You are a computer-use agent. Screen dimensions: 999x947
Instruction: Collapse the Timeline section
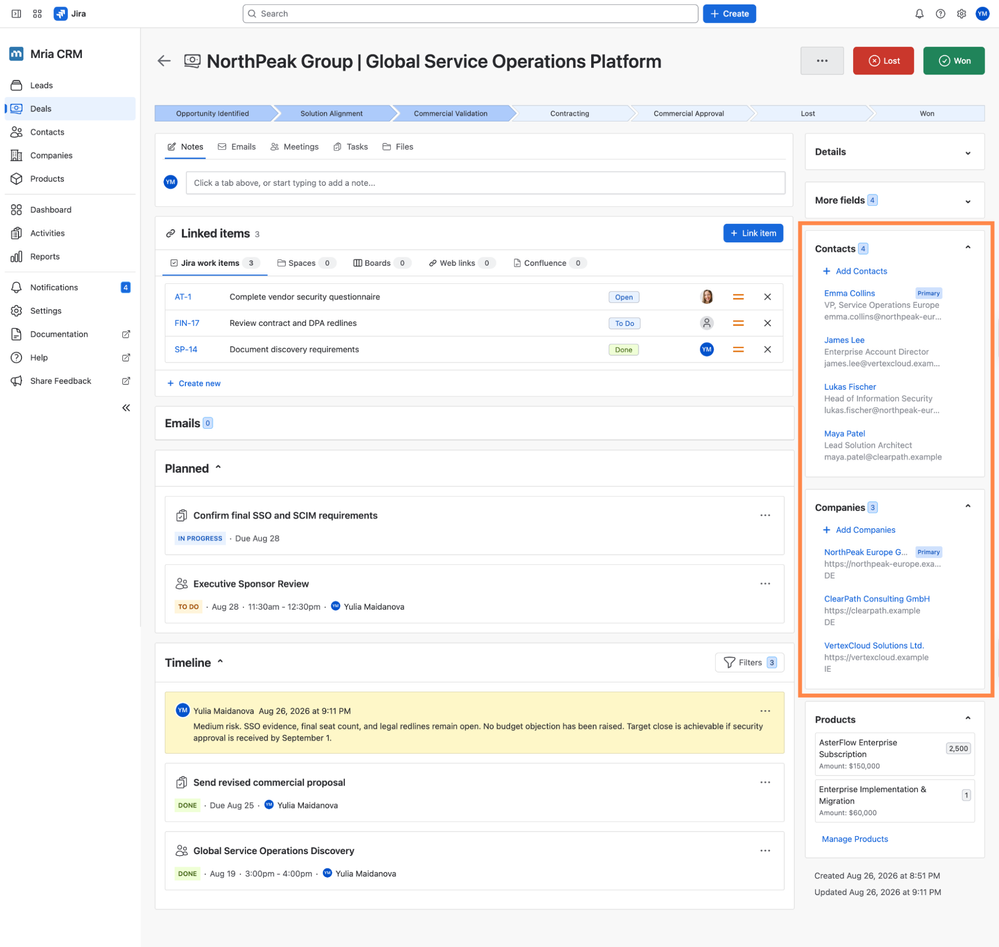point(220,662)
